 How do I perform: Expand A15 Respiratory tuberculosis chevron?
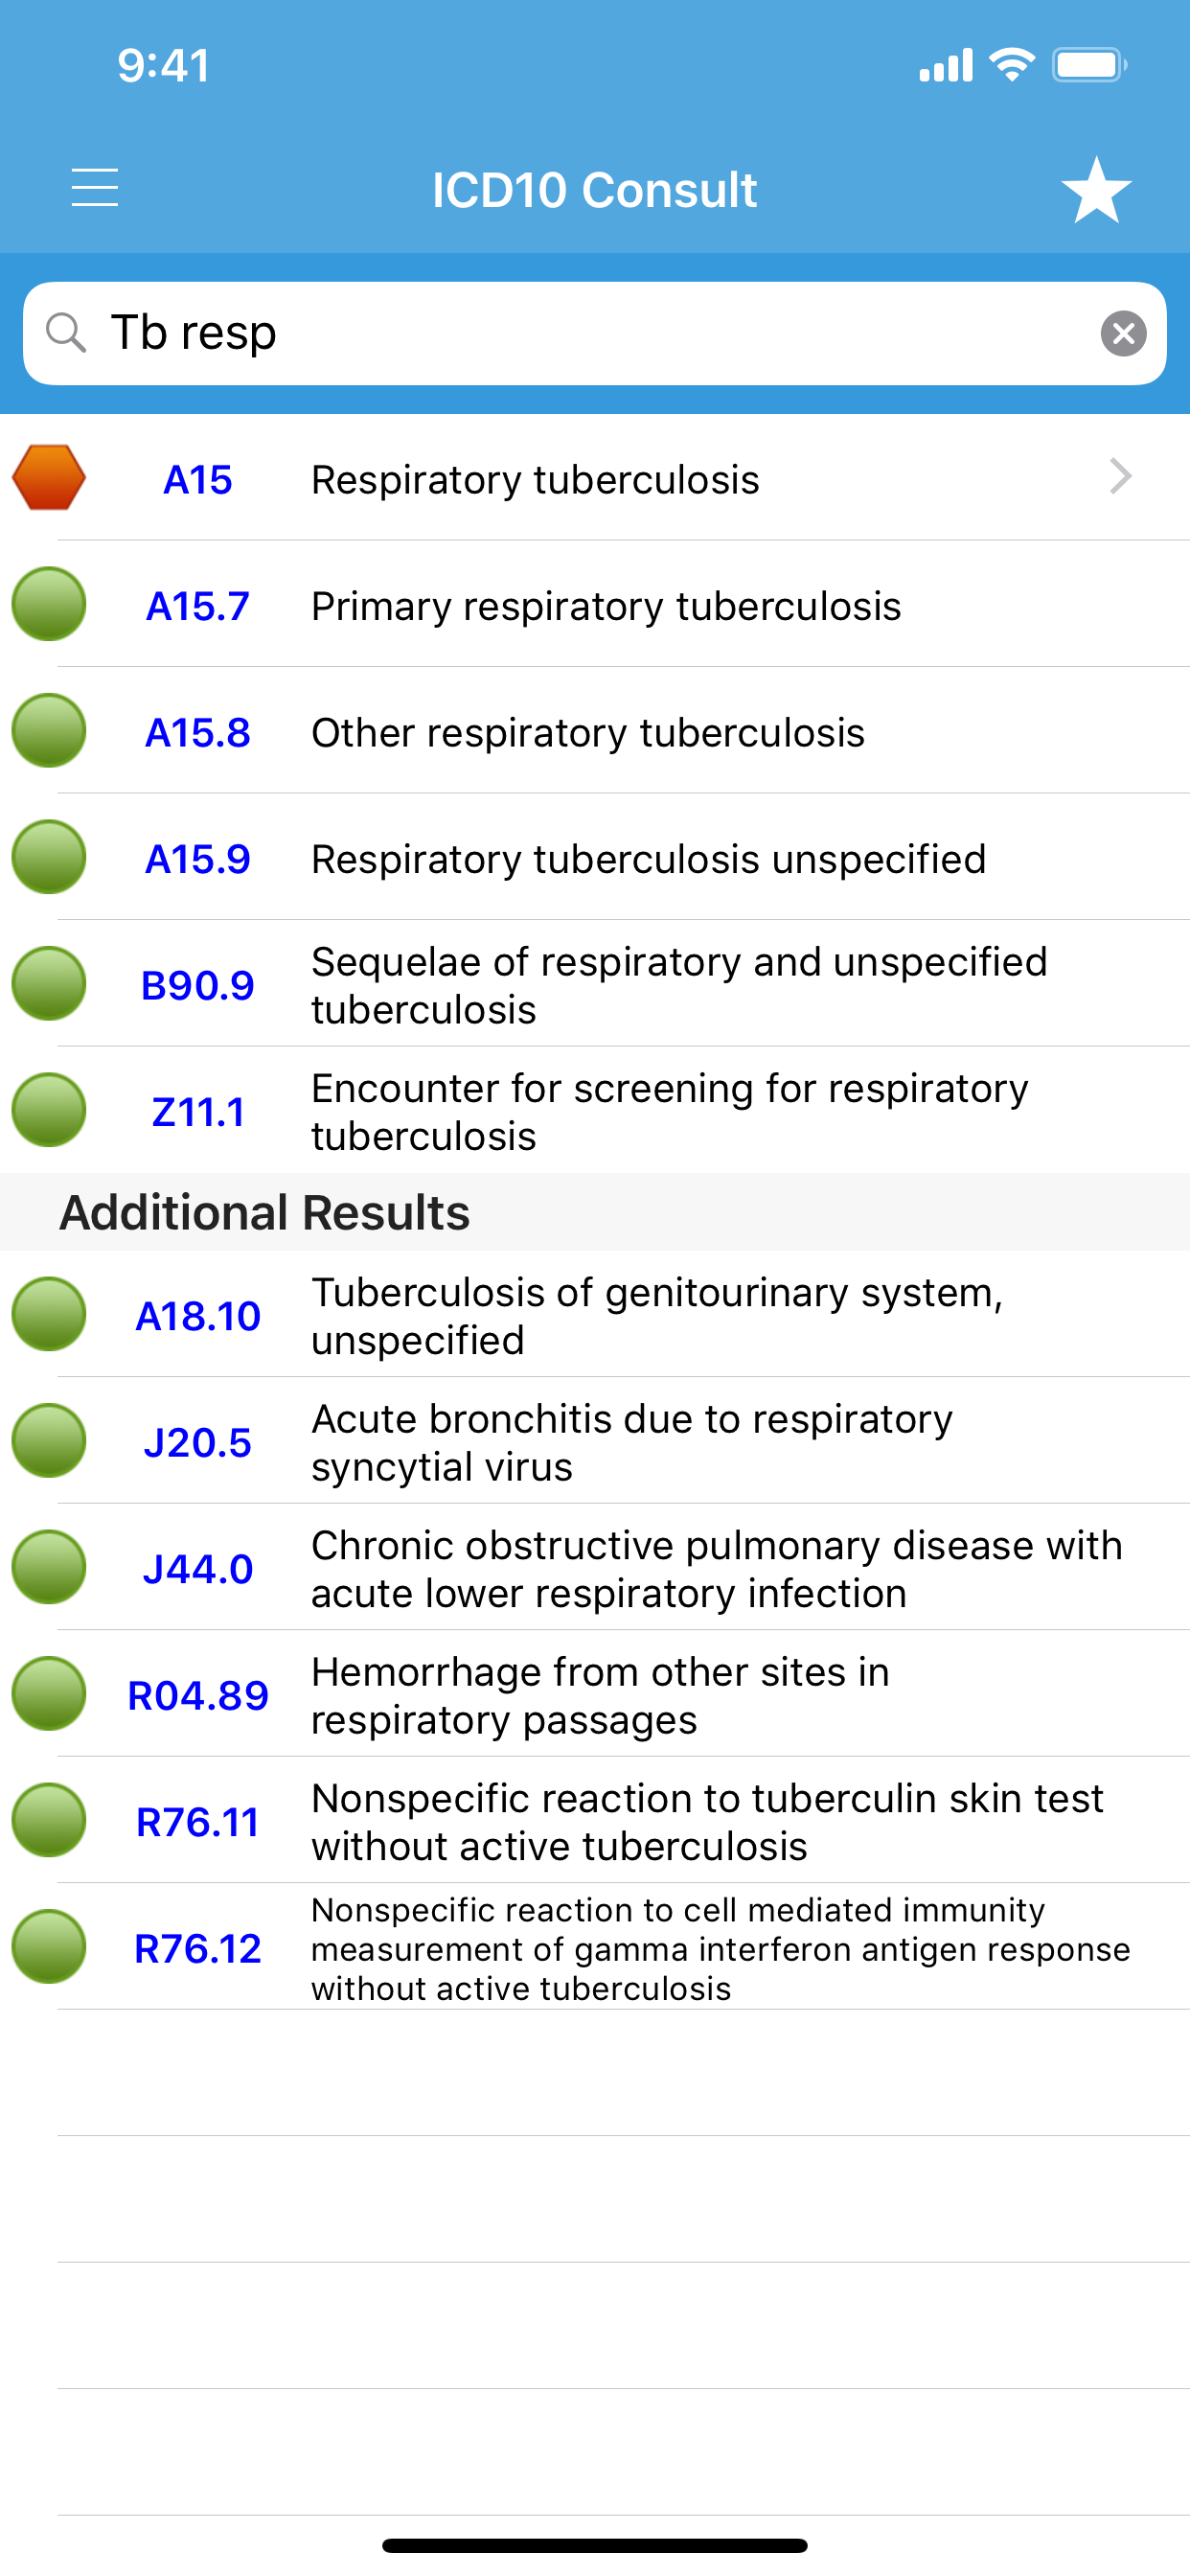pyautogui.click(x=1120, y=476)
